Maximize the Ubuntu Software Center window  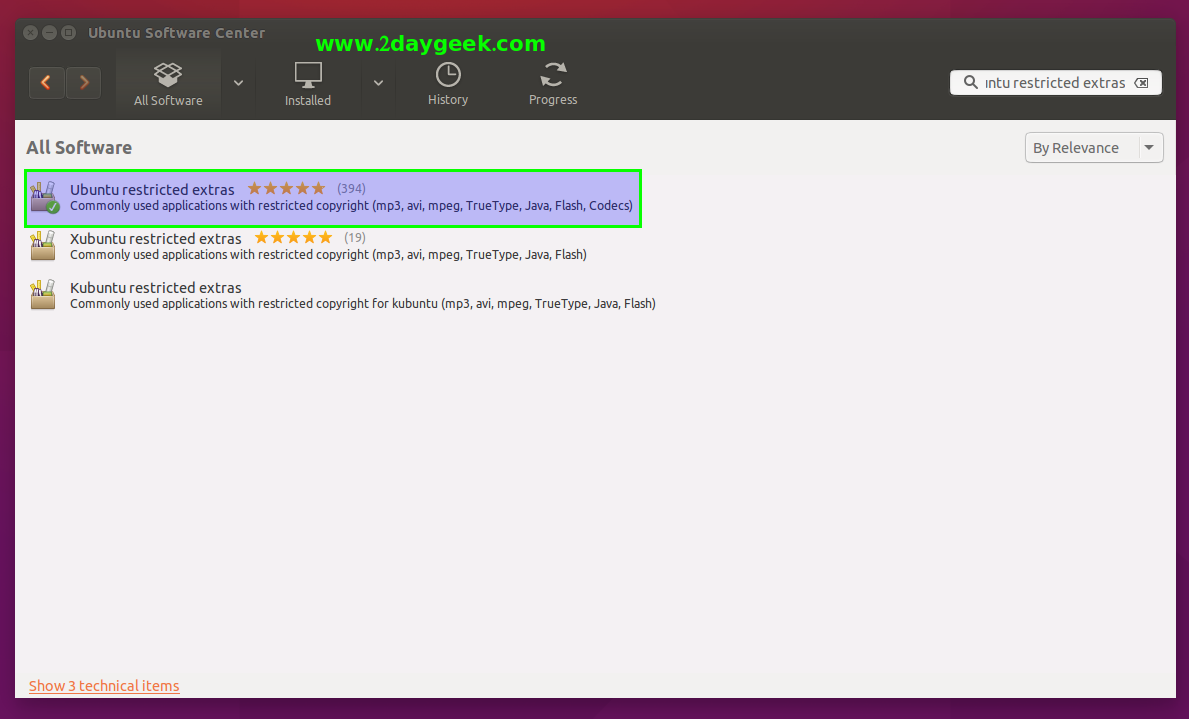coord(68,33)
